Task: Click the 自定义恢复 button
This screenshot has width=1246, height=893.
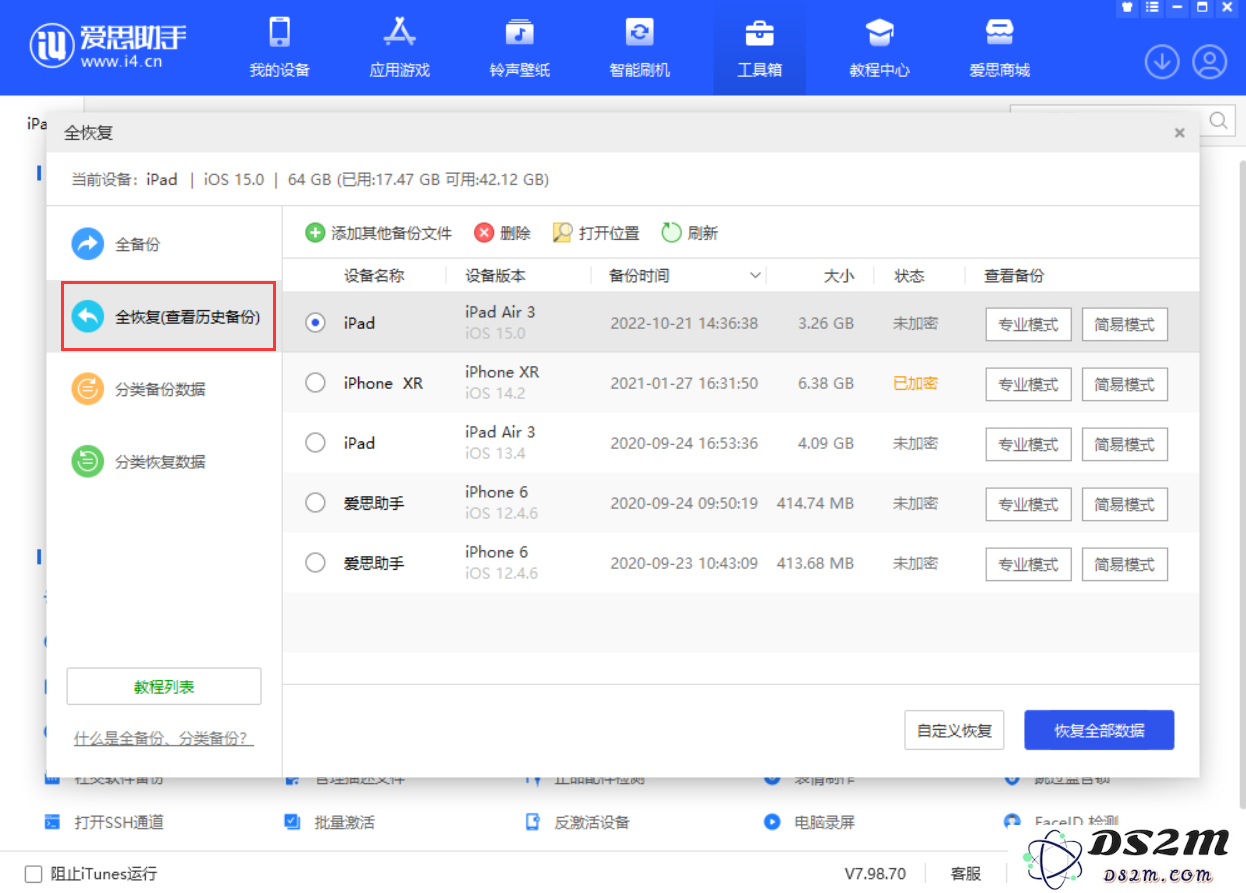Action: [x=954, y=730]
